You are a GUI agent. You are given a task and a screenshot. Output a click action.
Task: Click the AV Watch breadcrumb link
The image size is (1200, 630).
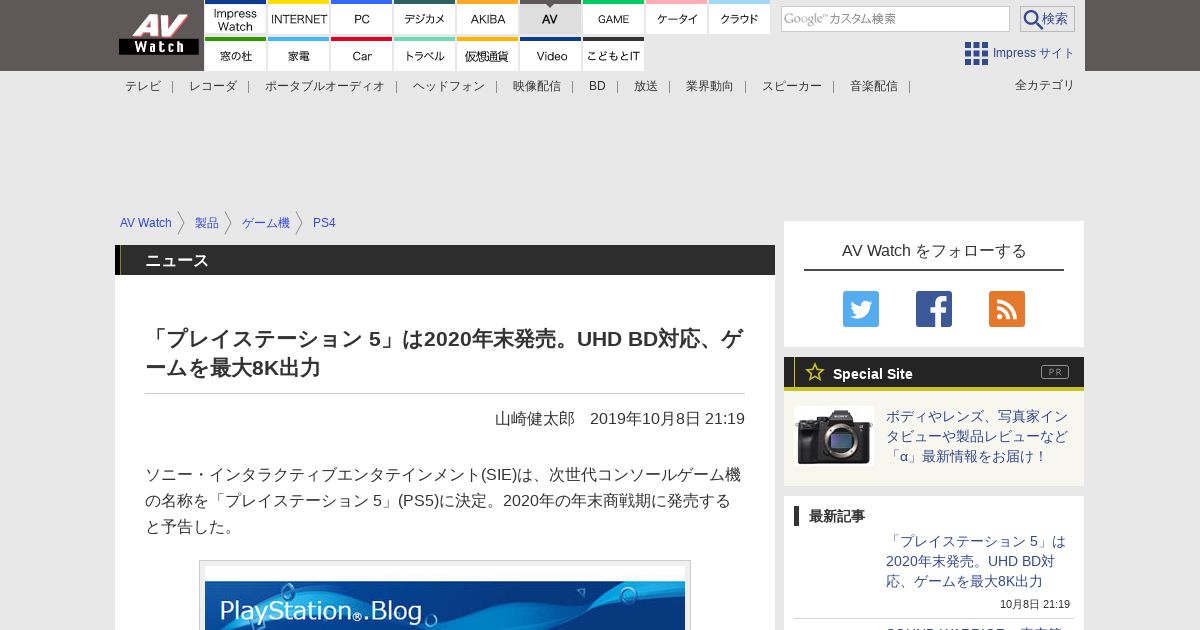[146, 223]
